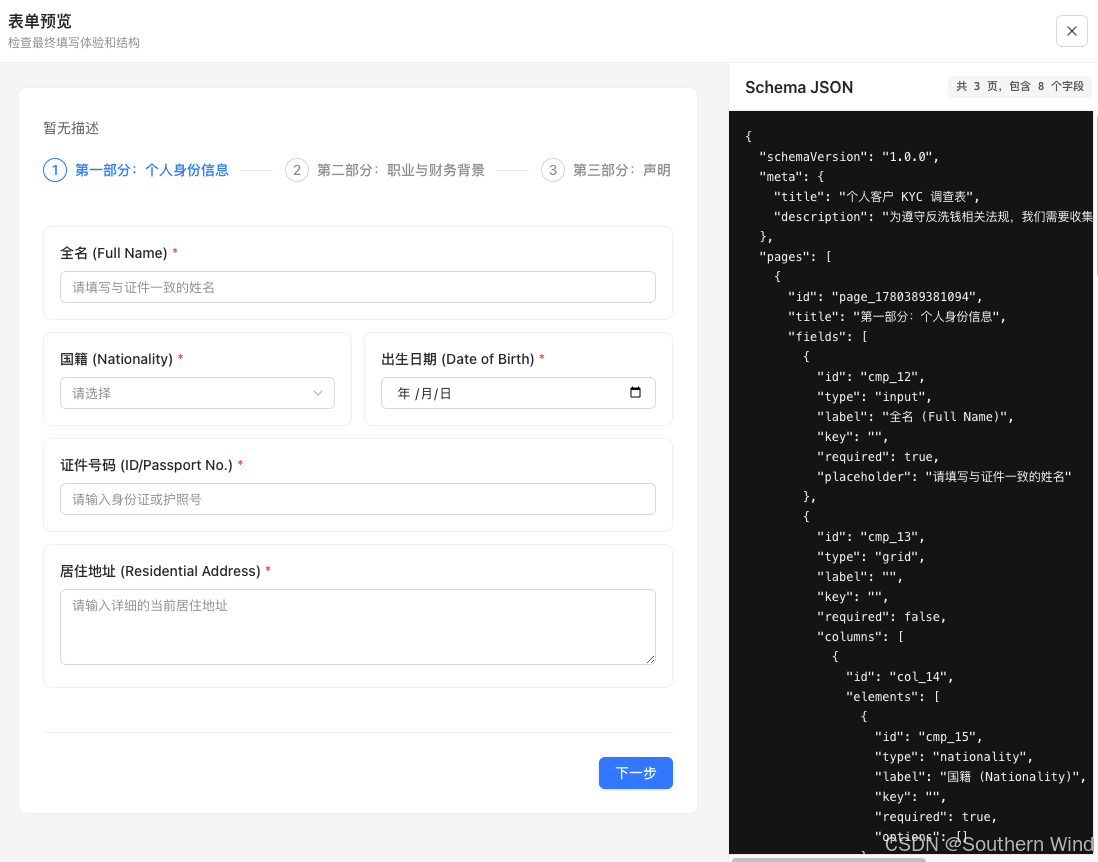Click the Schema JSON heading
The height and width of the screenshot is (862, 1098).
pos(799,88)
